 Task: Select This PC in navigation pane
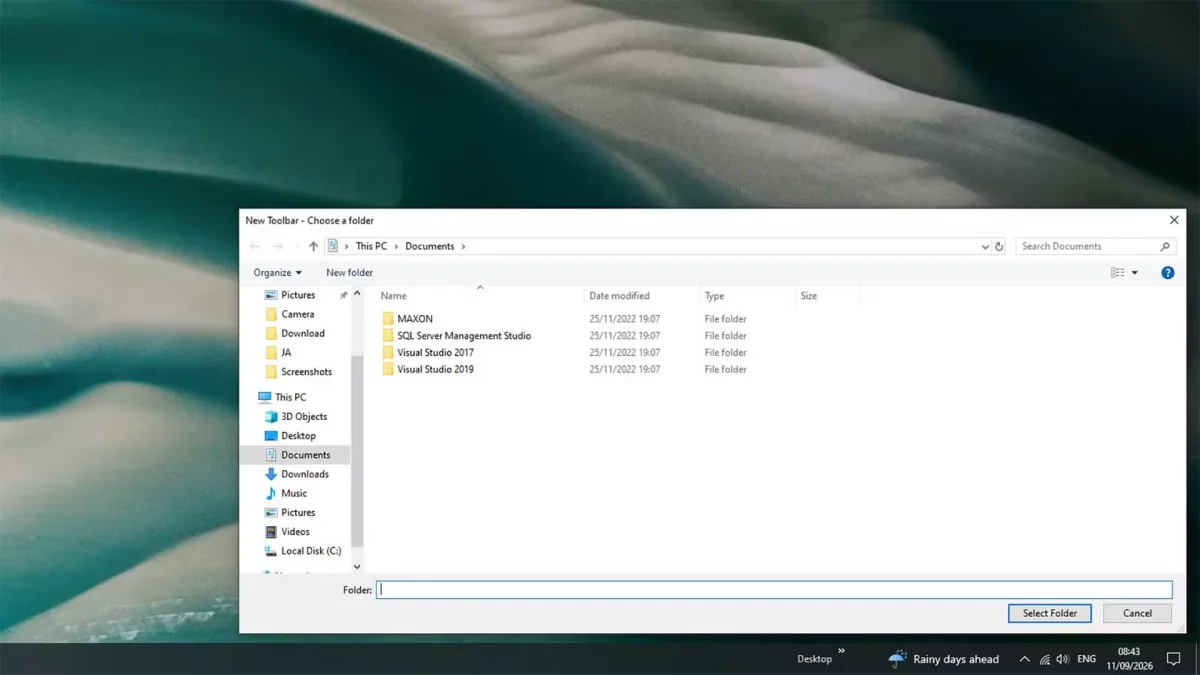click(290, 397)
